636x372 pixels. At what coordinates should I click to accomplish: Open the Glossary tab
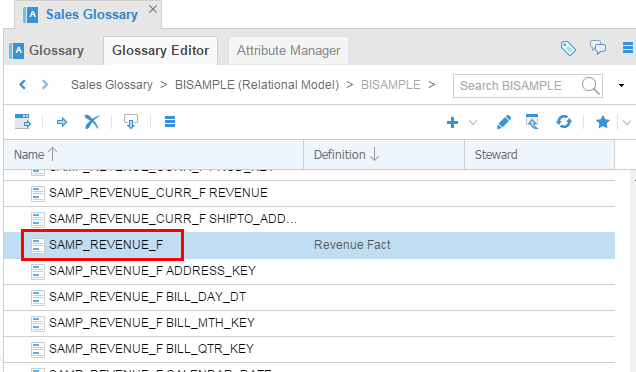point(47,51)
